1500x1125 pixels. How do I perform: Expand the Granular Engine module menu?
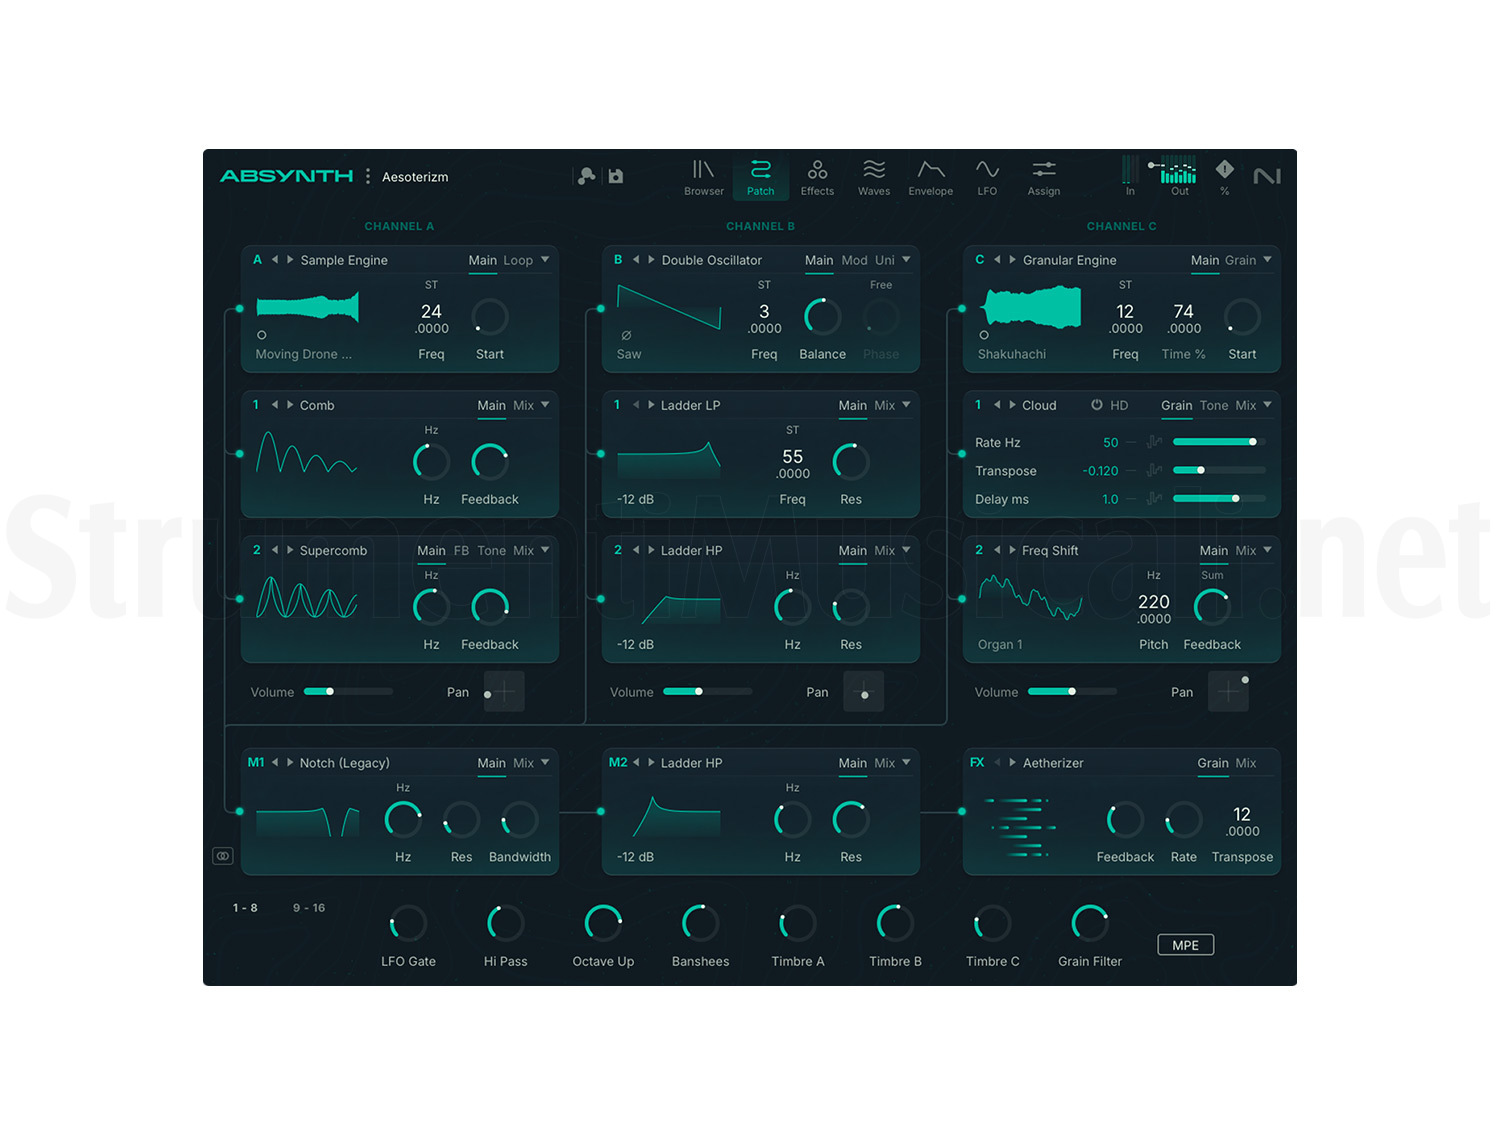[1267, 260]
